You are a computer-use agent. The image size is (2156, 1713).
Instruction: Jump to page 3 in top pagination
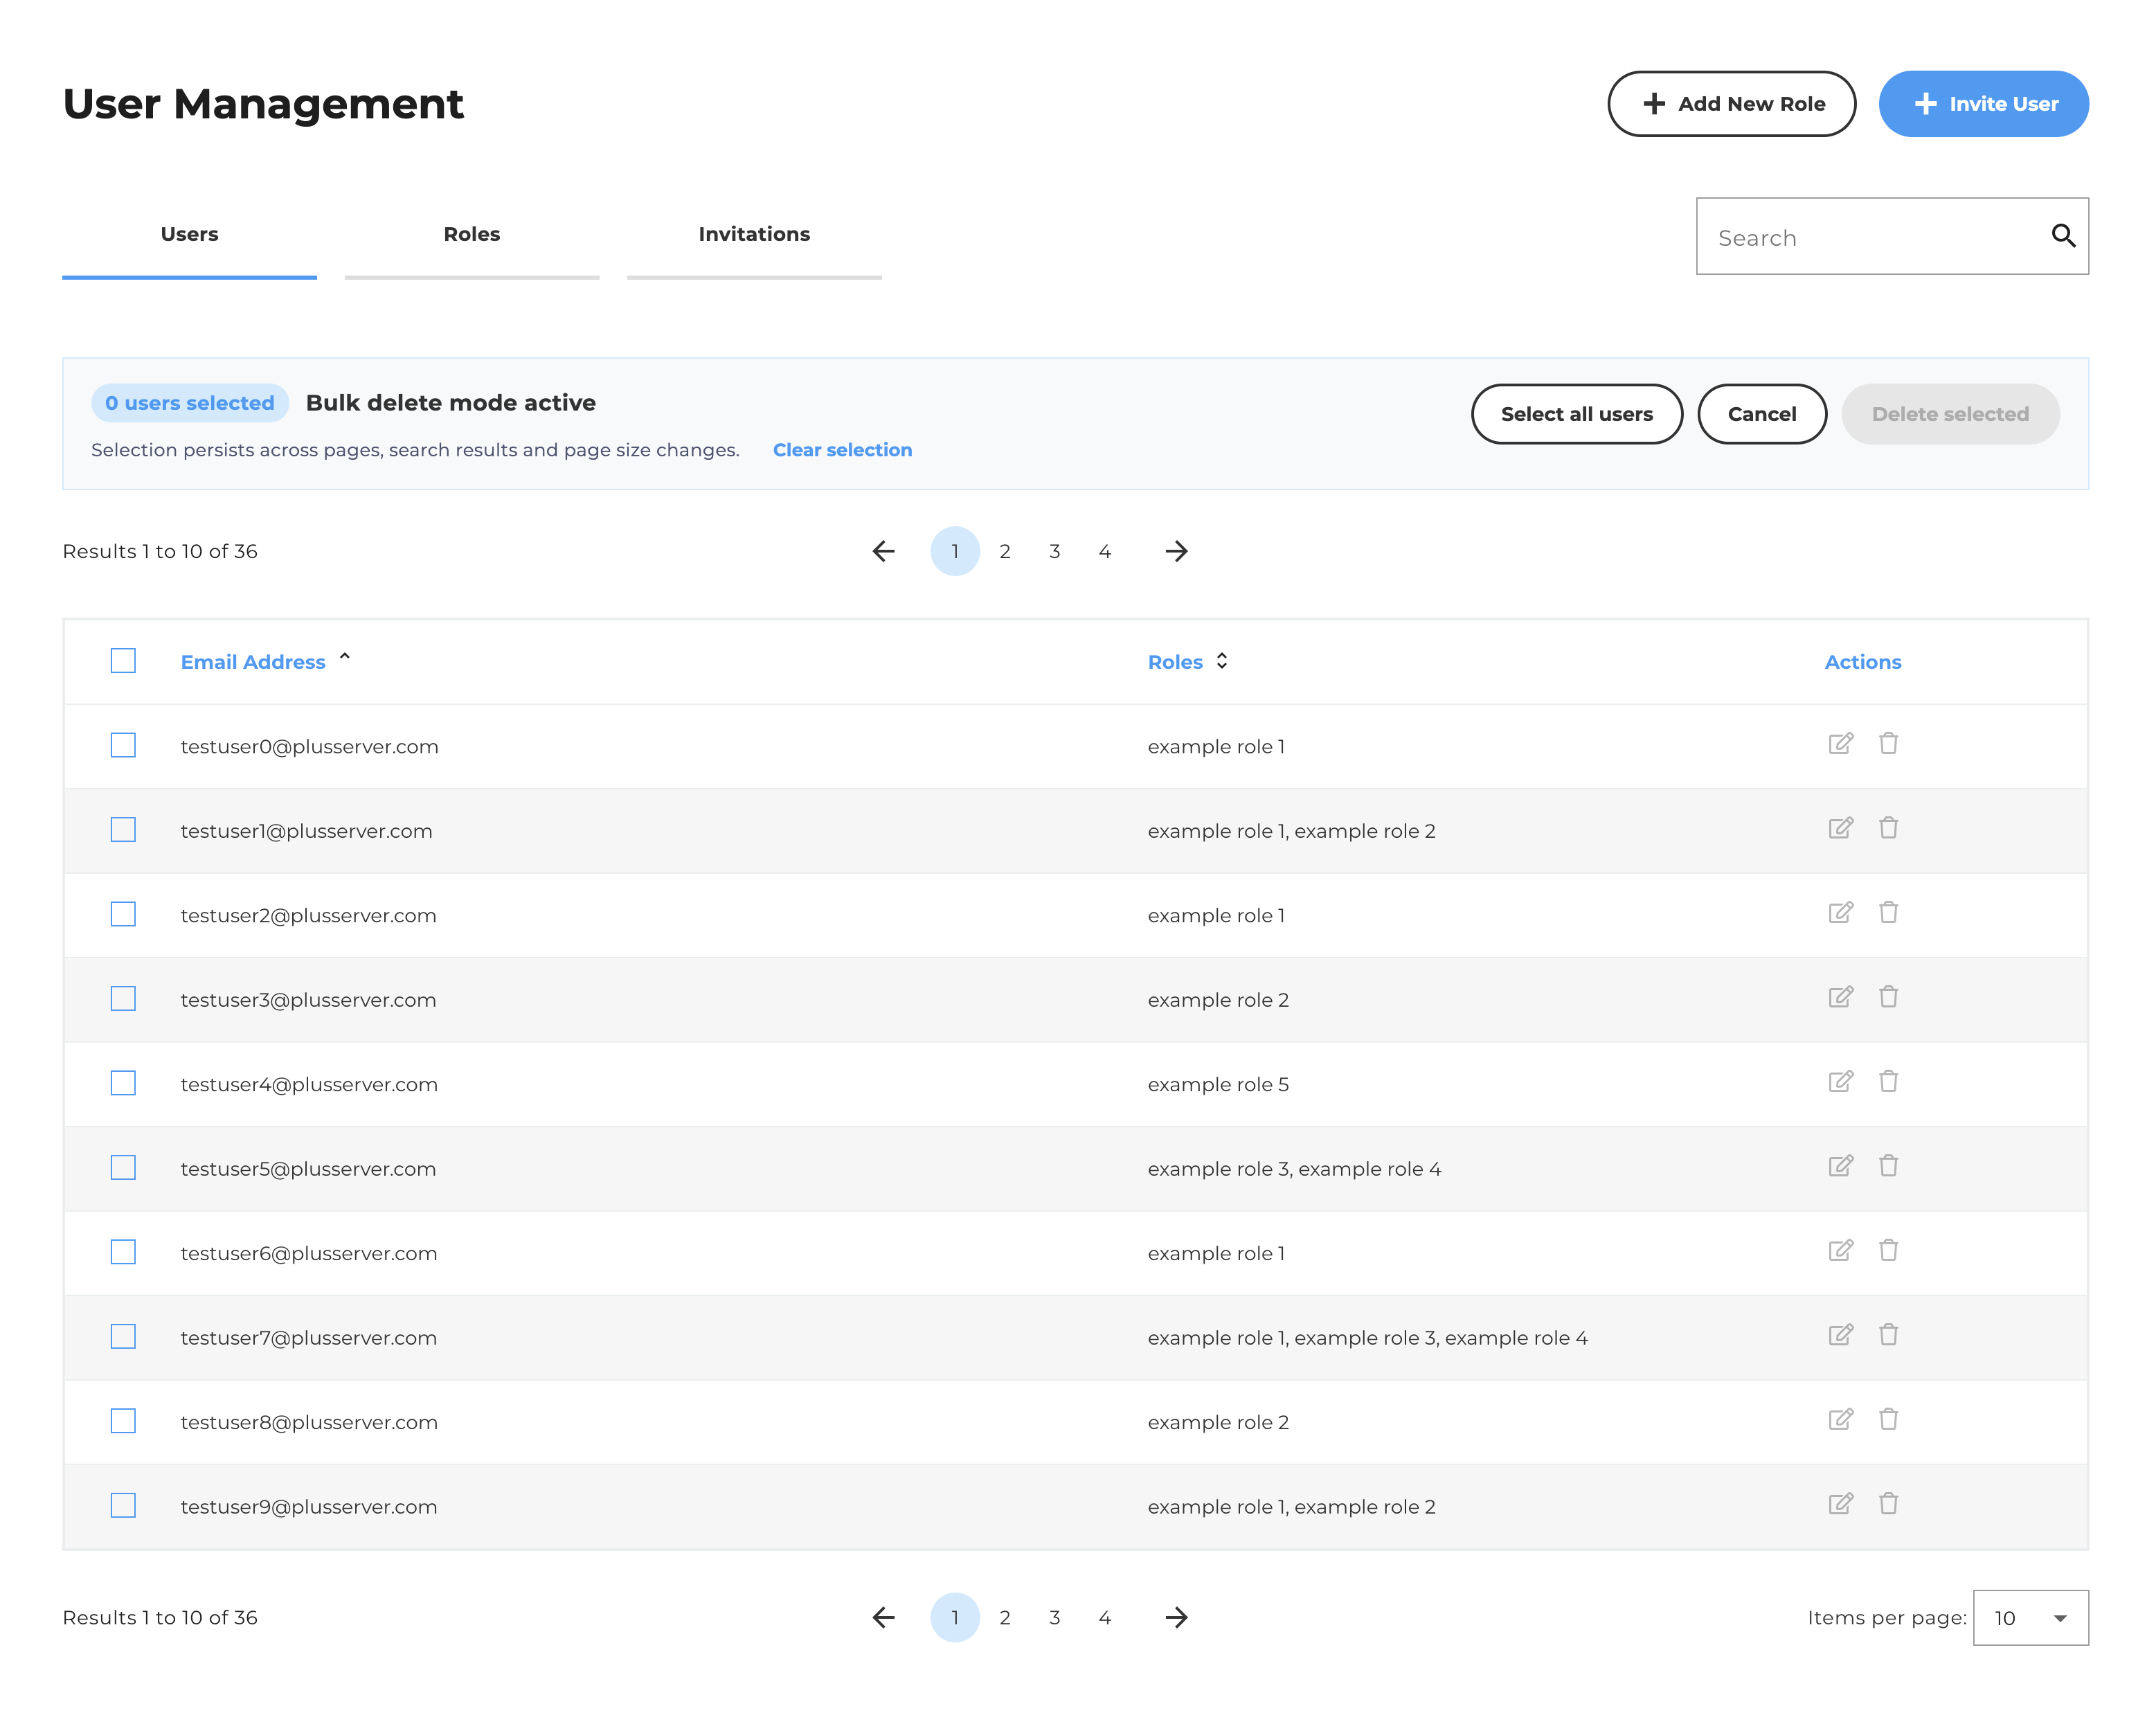click(x=1054, y=551)
